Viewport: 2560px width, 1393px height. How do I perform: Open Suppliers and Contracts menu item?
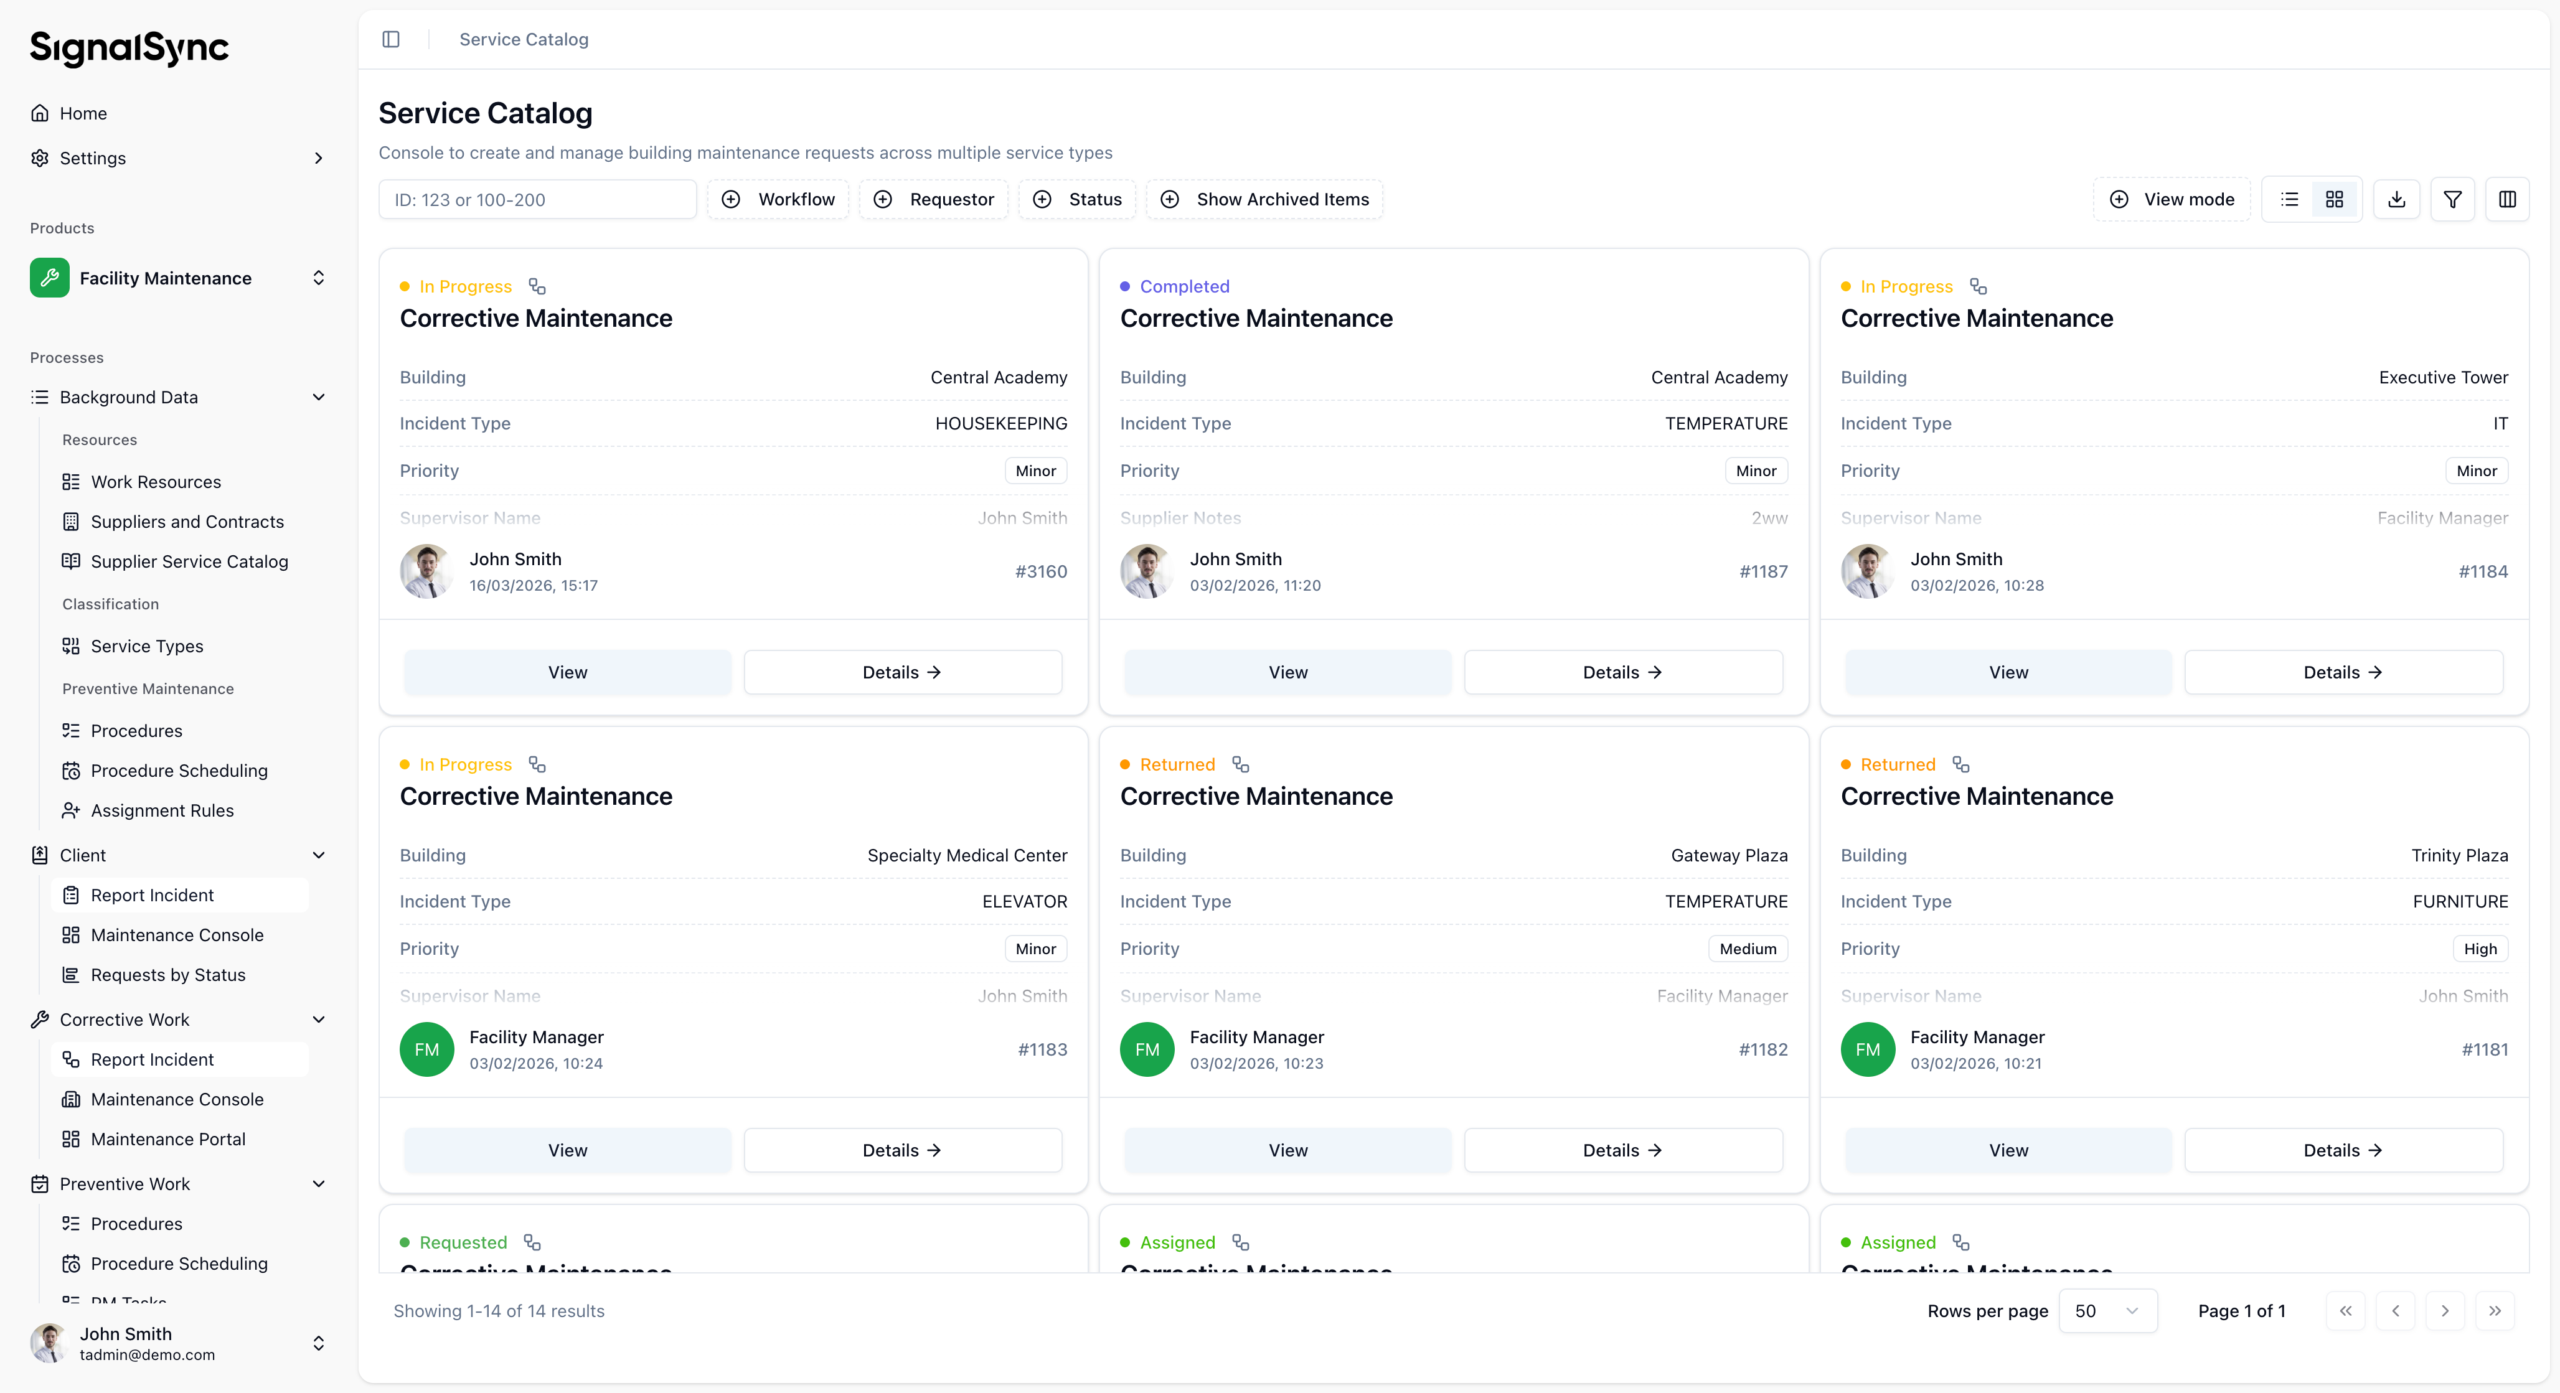(187, 522)
